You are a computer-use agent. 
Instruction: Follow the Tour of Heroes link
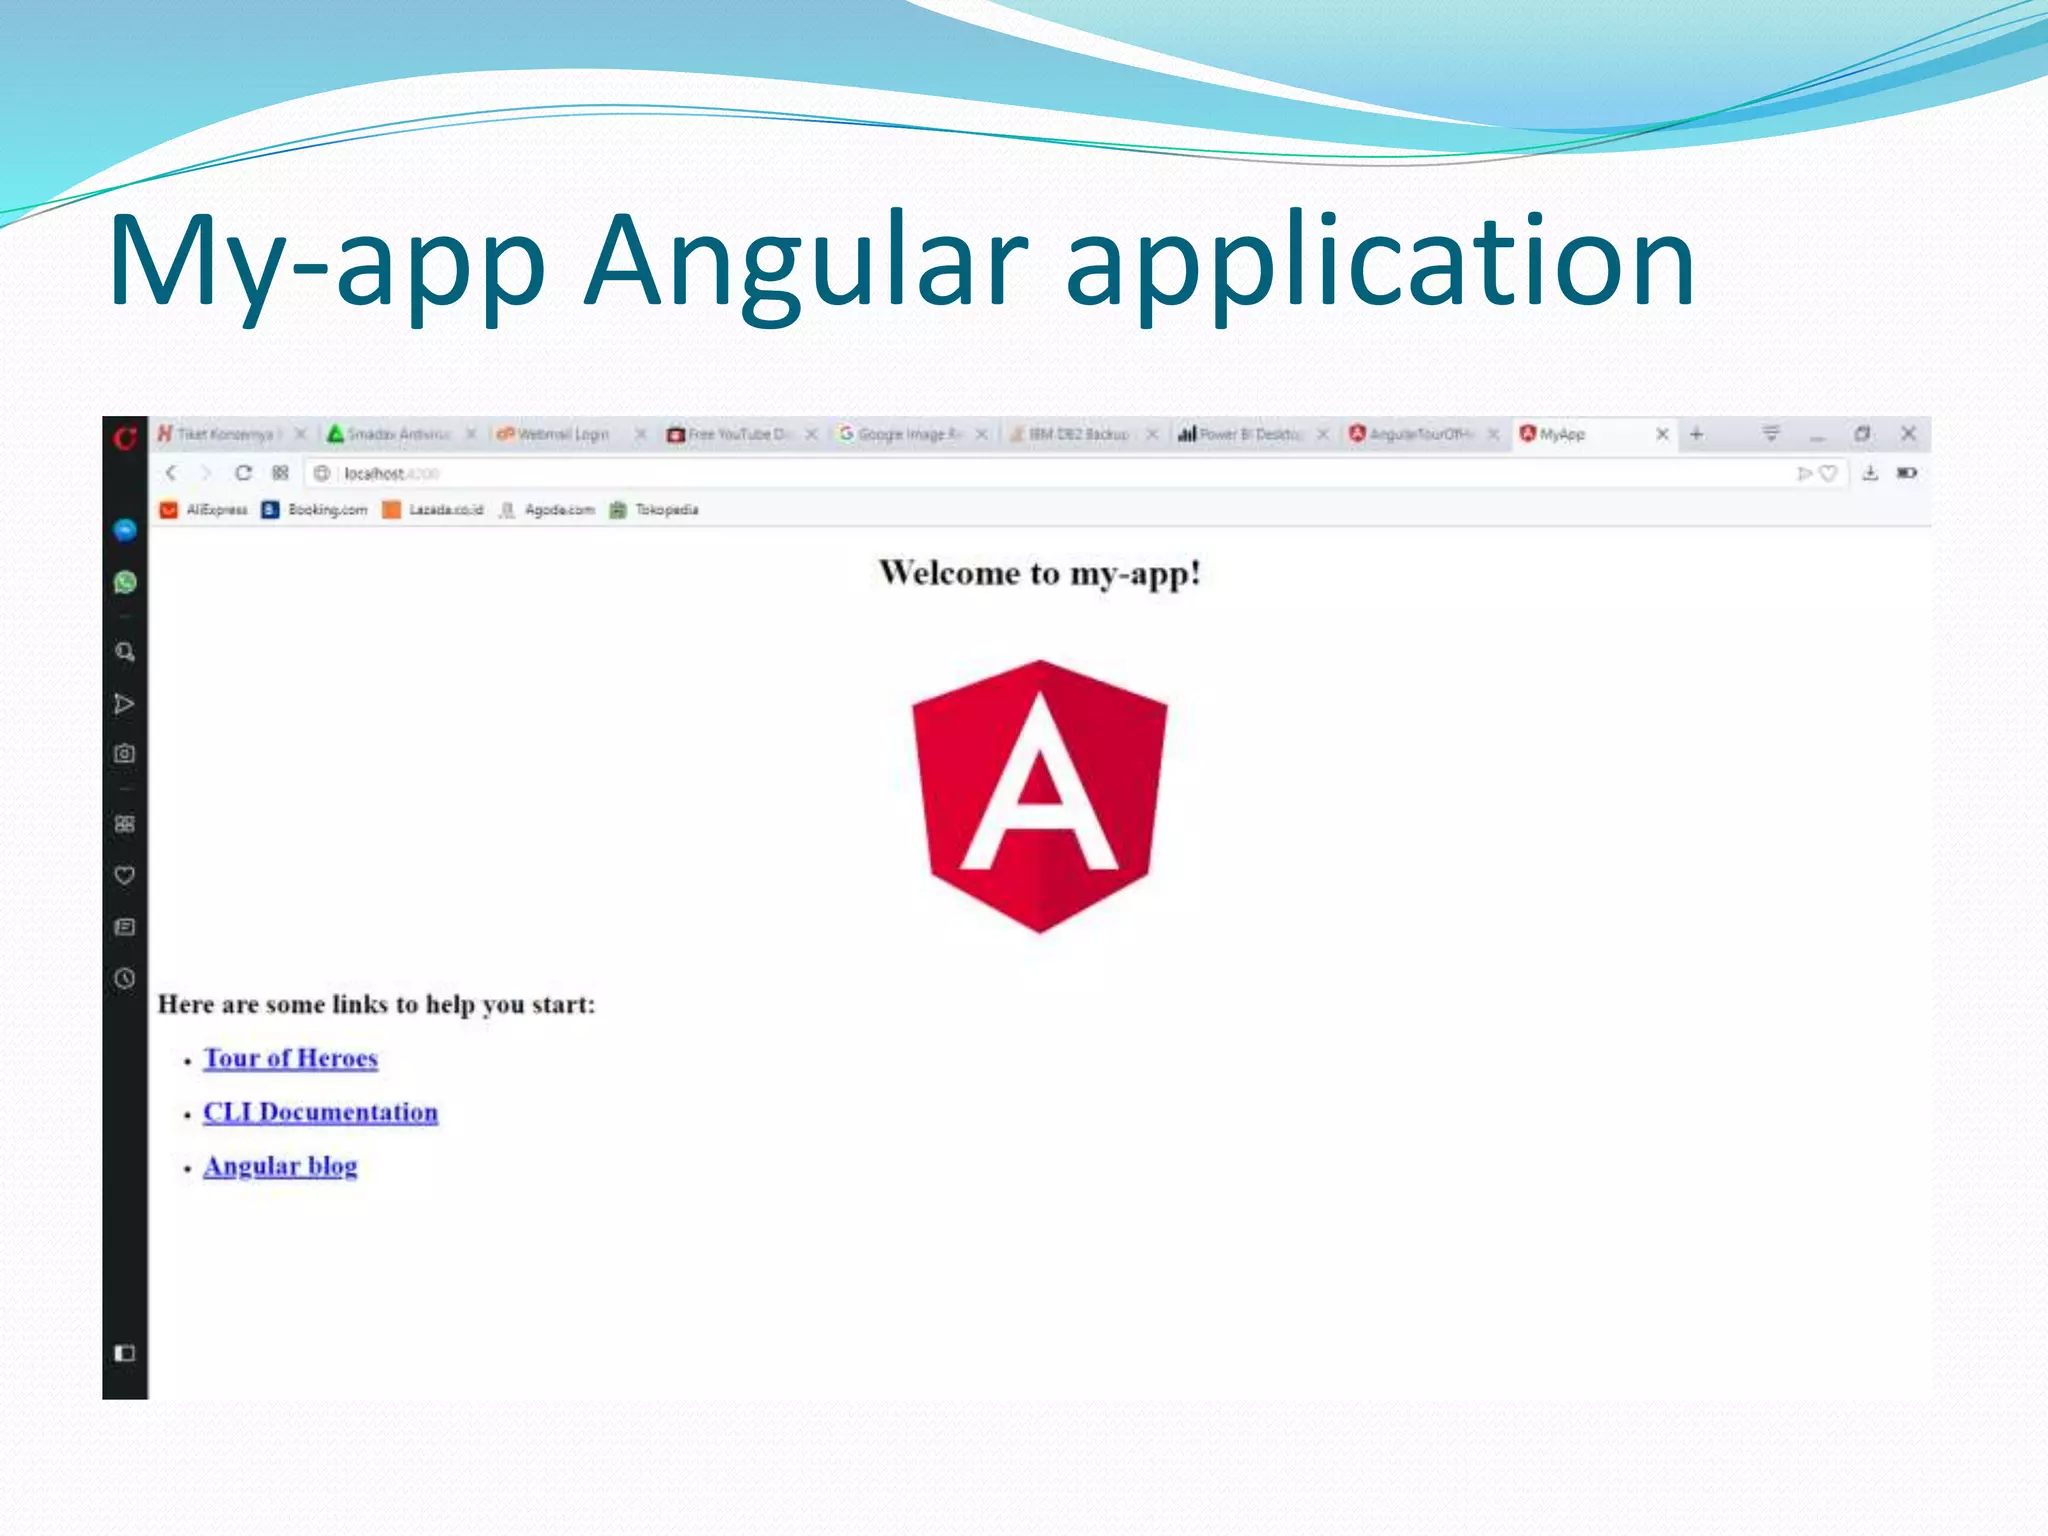[290, 1058]
